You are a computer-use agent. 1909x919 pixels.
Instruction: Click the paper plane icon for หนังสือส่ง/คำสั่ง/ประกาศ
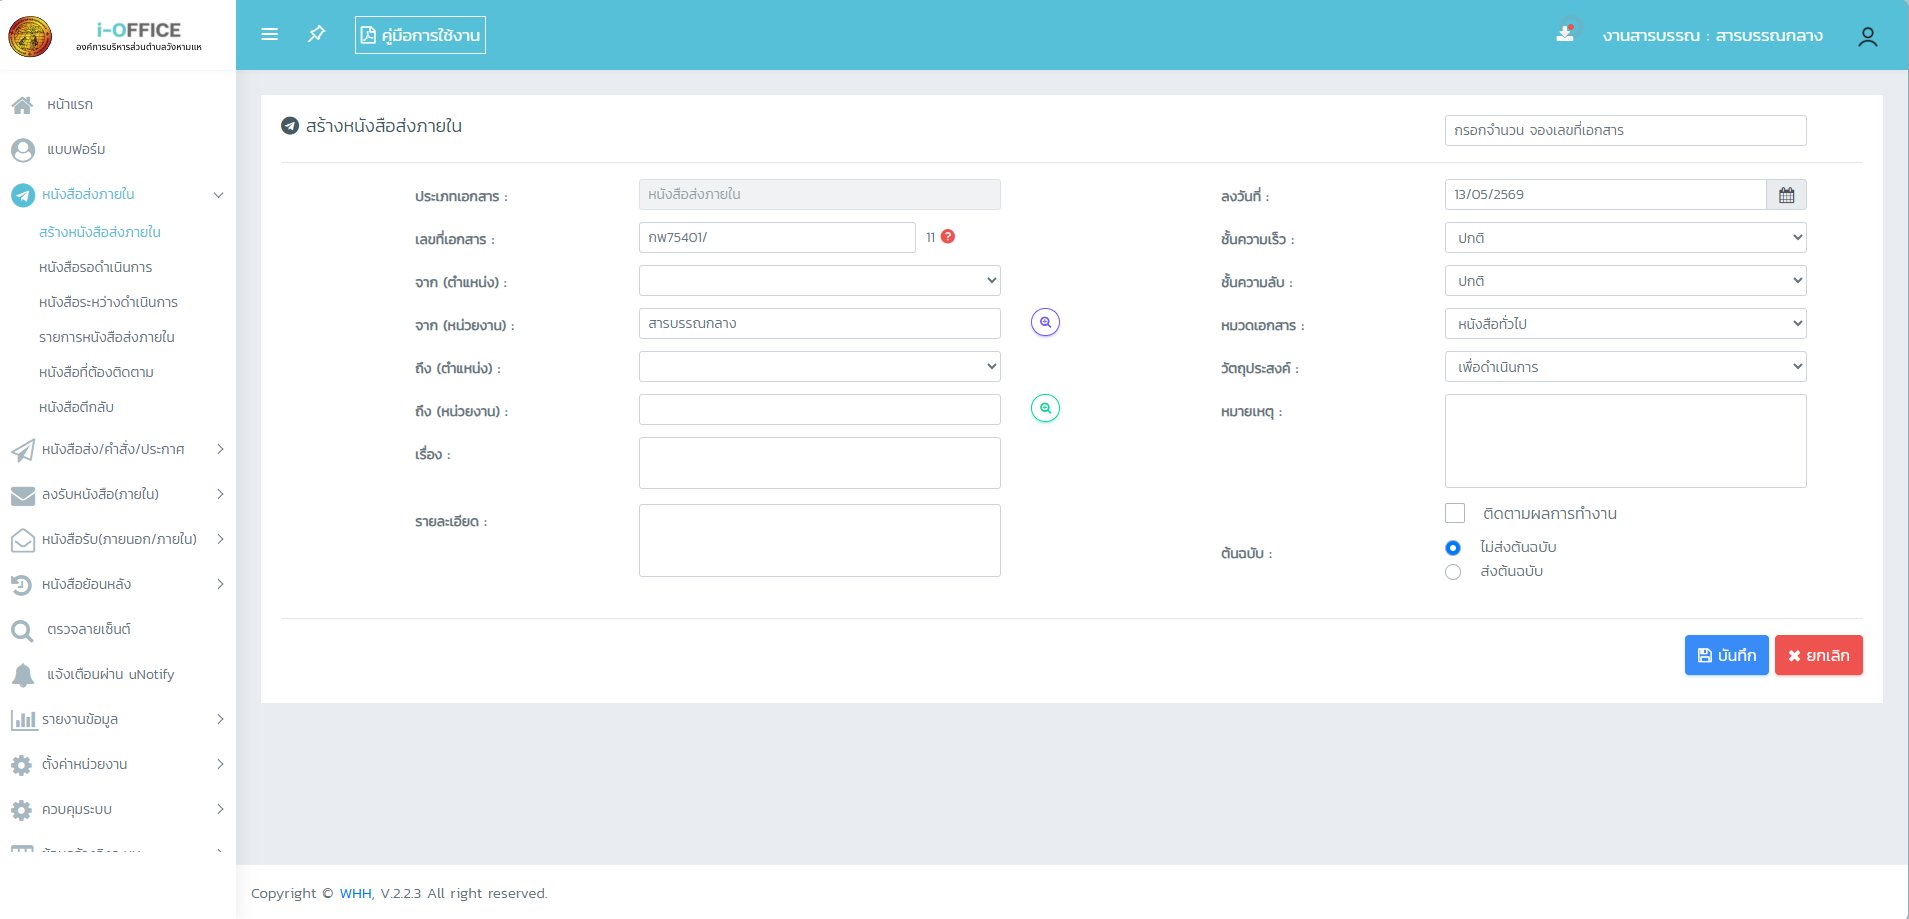[x=22, y=450]
